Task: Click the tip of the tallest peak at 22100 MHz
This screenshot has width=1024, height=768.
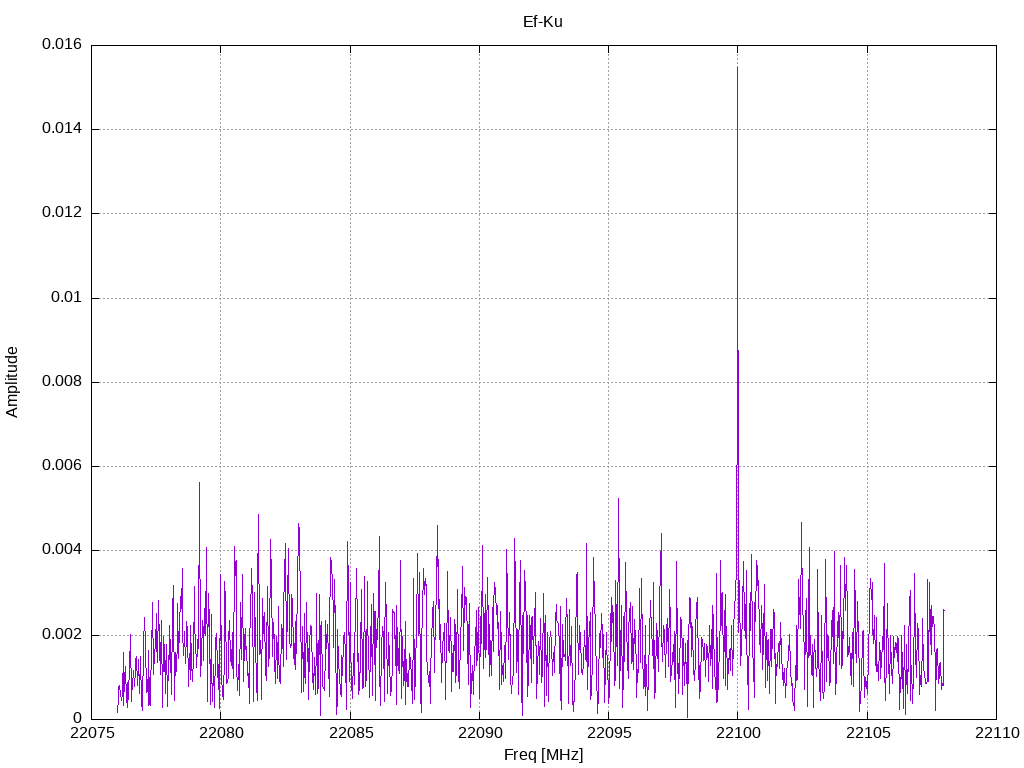Action: [x=737, y=68]
